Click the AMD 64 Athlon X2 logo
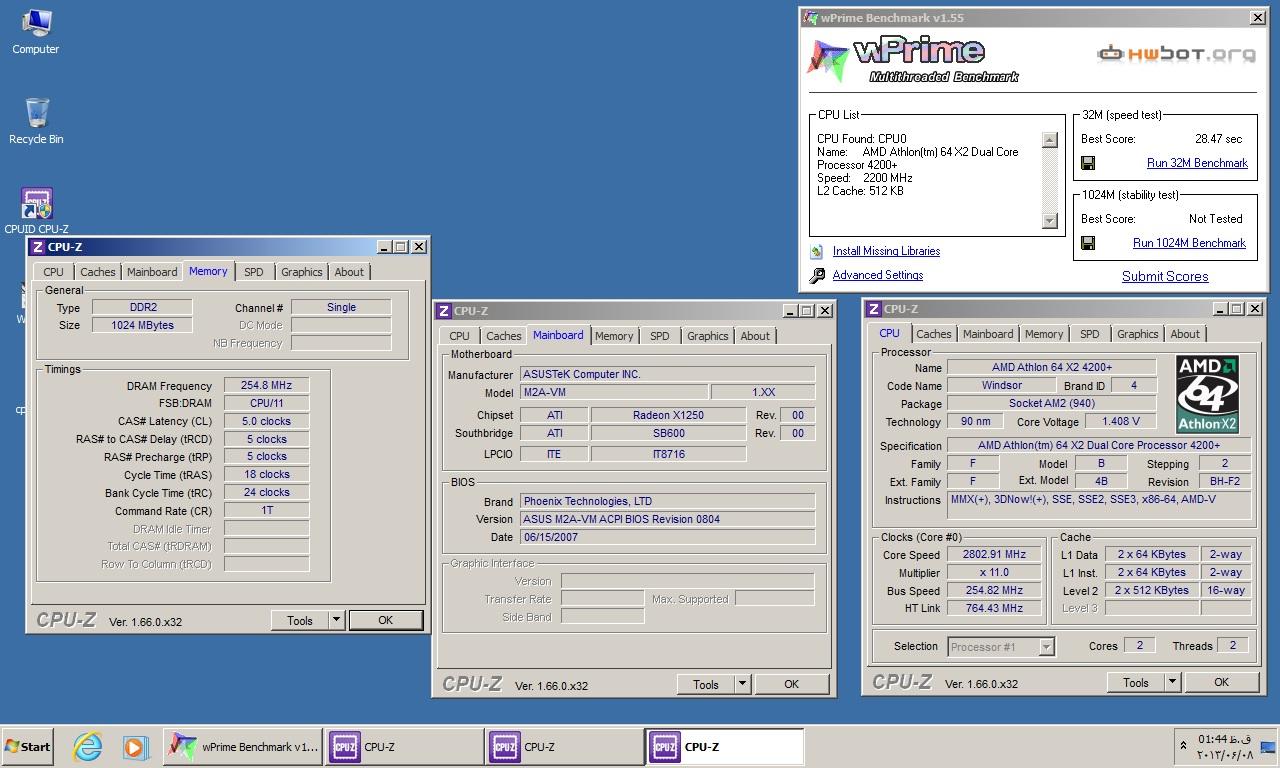Image resolution: width=1280 pixels, height=768 pixels. pyautogui.click(x=1207, y=394)
